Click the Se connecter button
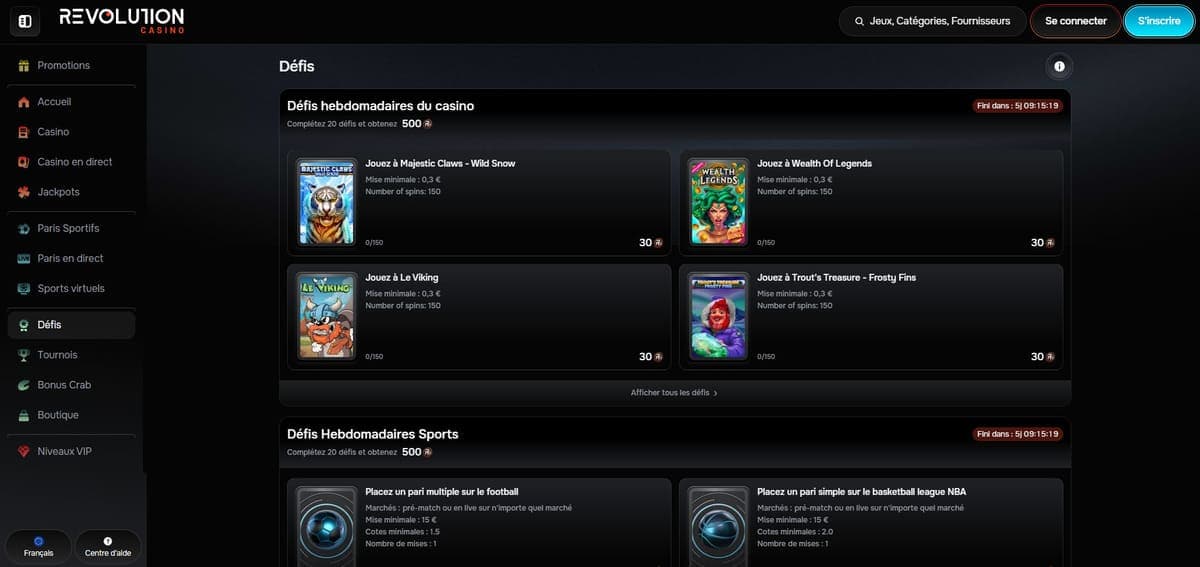The height and width of the screenshot is (567, 1200). coord(1075,21)
